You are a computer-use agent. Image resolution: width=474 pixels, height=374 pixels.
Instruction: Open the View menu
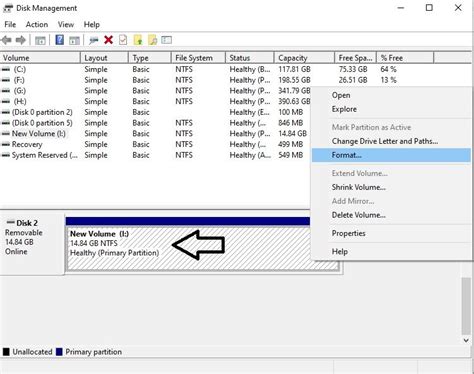click(66, 24)
